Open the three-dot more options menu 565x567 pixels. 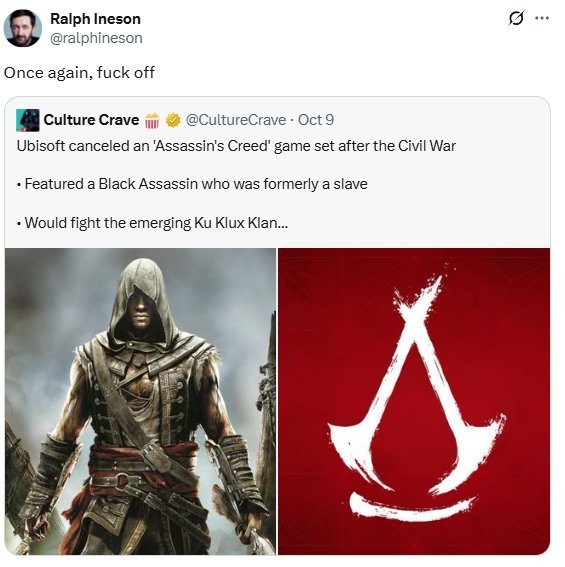[x=542, y=18]
